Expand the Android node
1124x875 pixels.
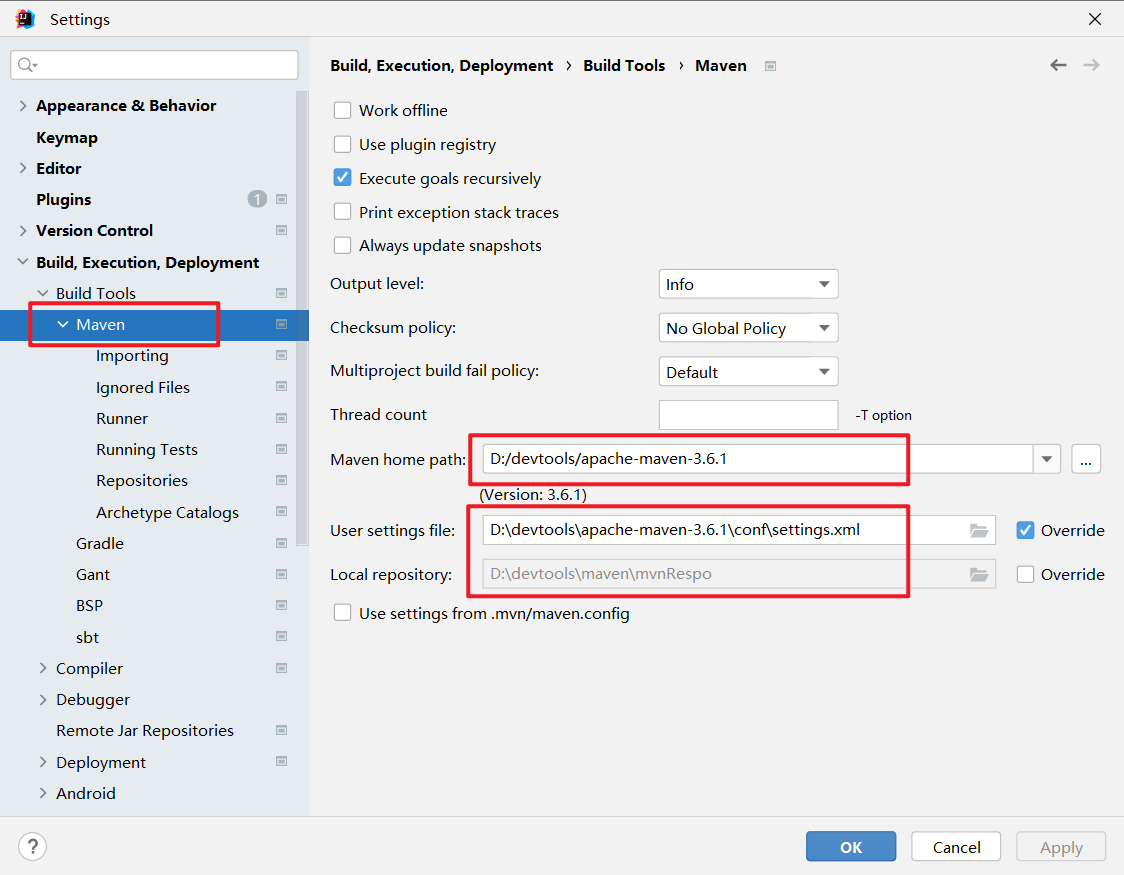(x=43, y=793)
